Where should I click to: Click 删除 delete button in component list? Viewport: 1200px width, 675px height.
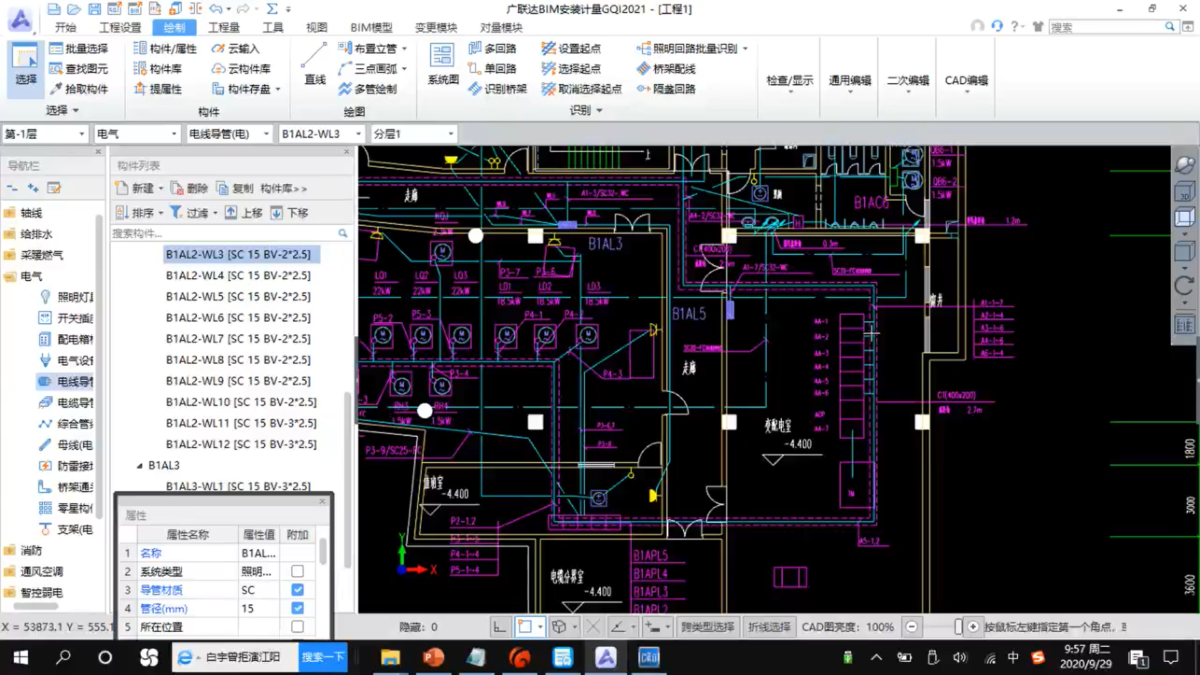pyautogui.click(x=189, y=188)
